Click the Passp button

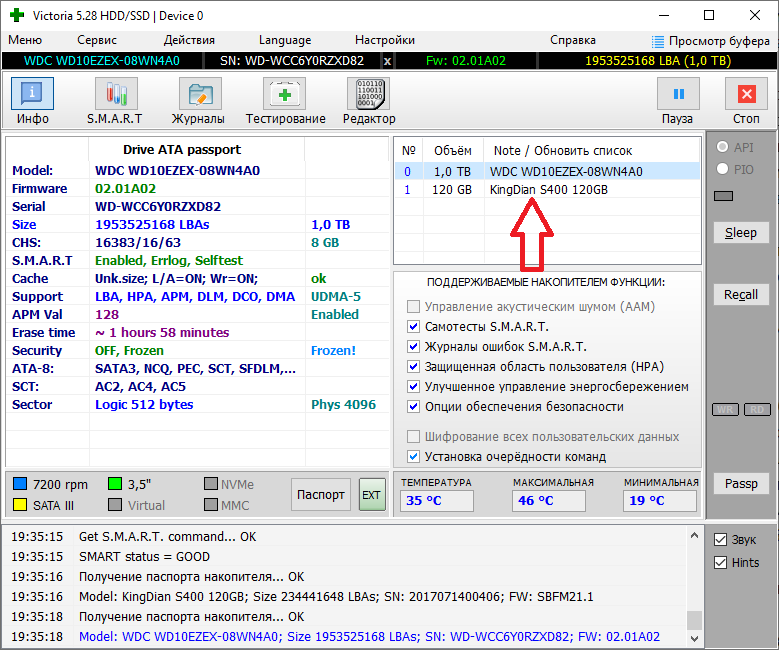(x=741, y=484)
